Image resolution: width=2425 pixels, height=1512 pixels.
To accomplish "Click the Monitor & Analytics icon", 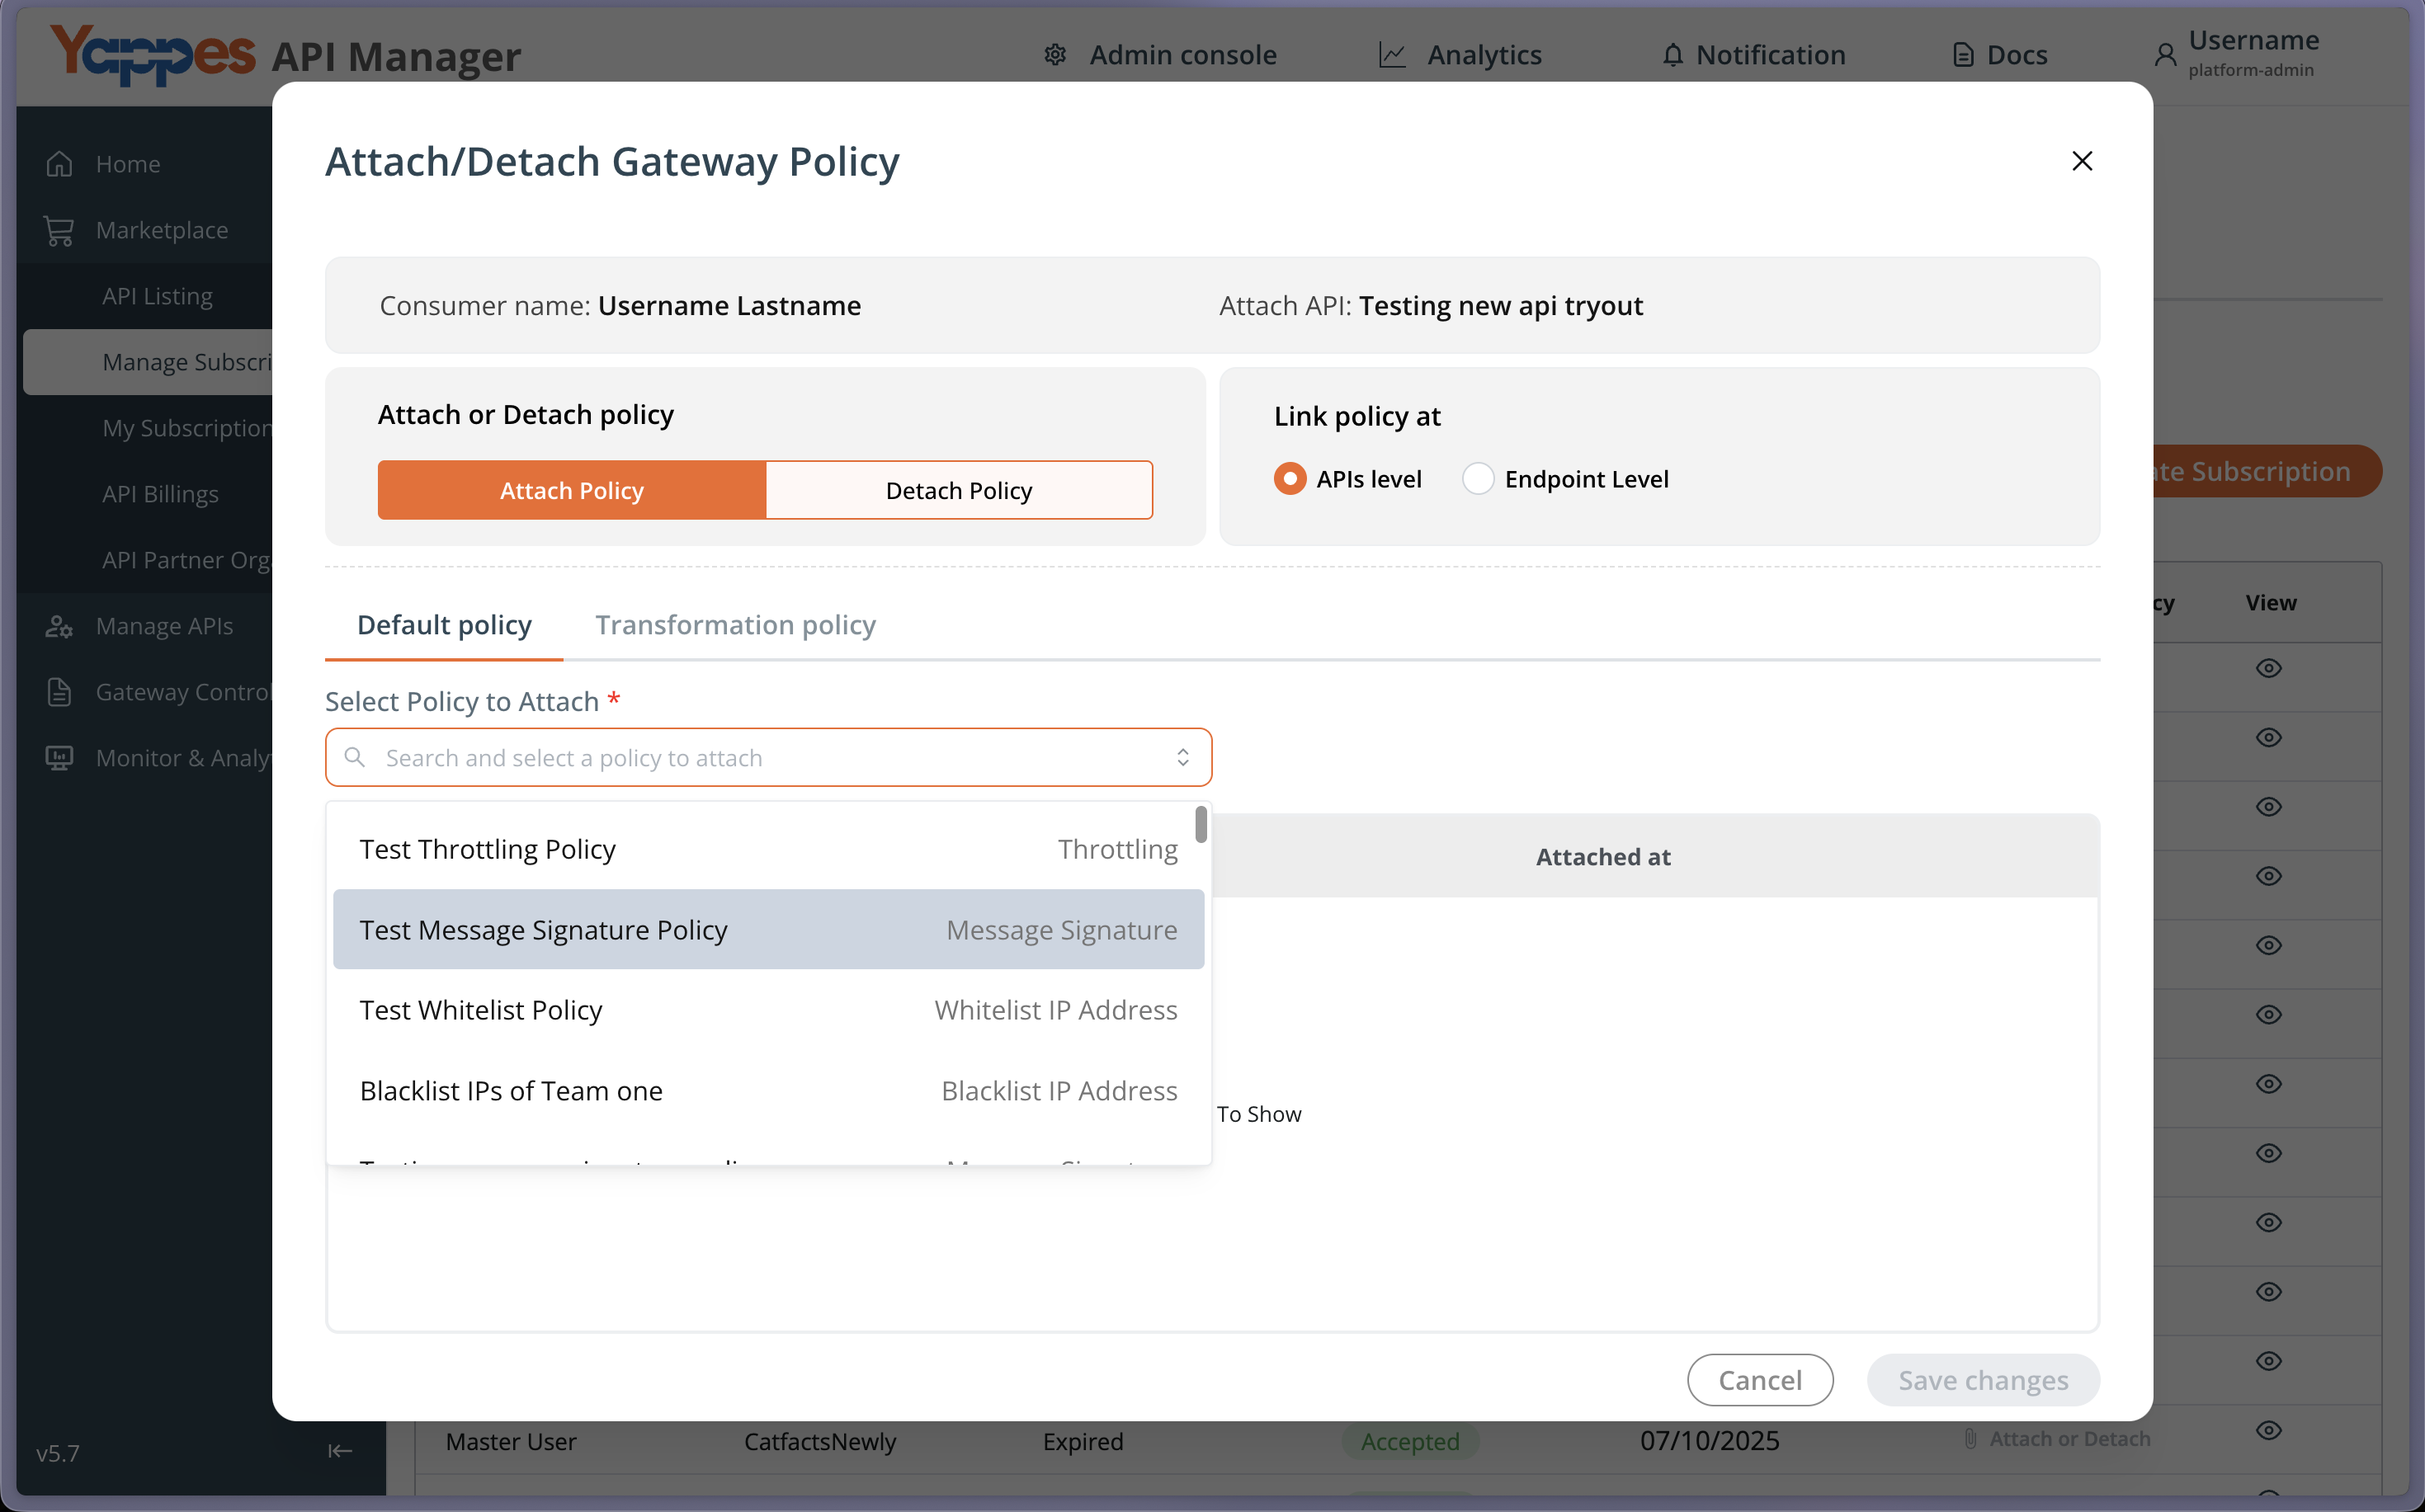I will pos(59,758).
